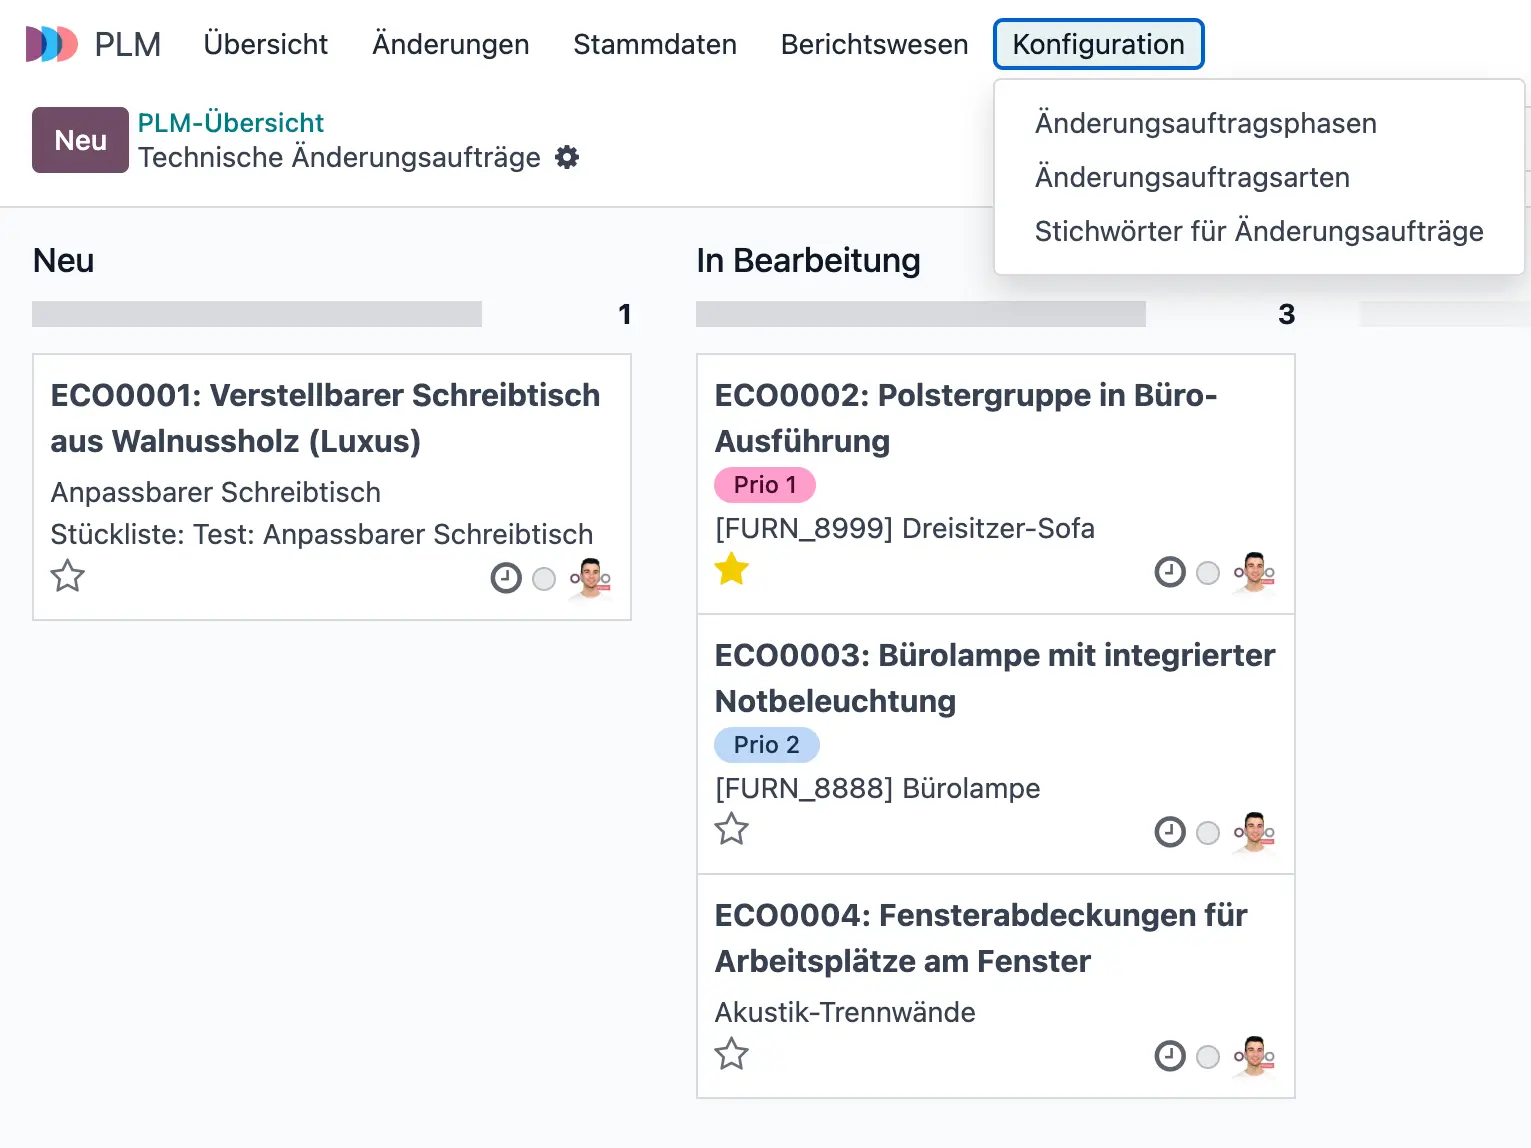This screenshot has width=1531, height=1148.
Task: Open the Berichtswesen menu
Action: [873, 44]
